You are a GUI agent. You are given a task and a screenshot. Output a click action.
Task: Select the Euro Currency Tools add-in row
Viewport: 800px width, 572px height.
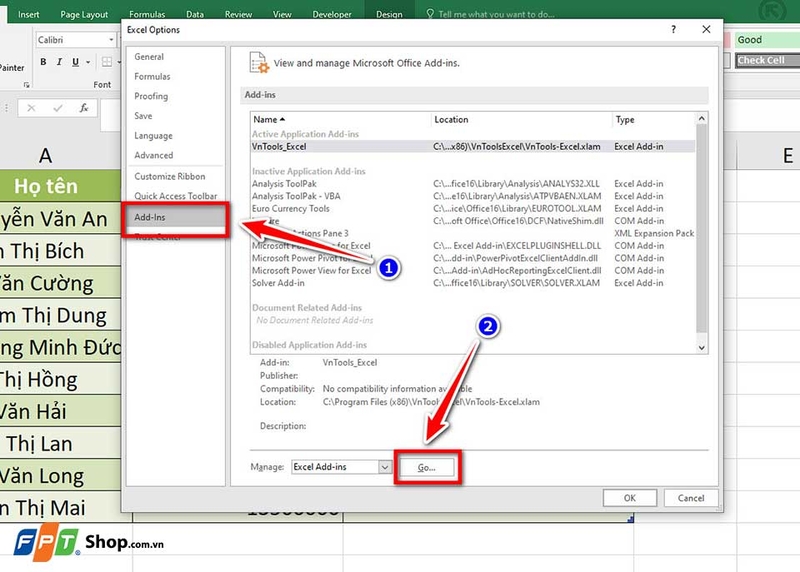[473, 208]
